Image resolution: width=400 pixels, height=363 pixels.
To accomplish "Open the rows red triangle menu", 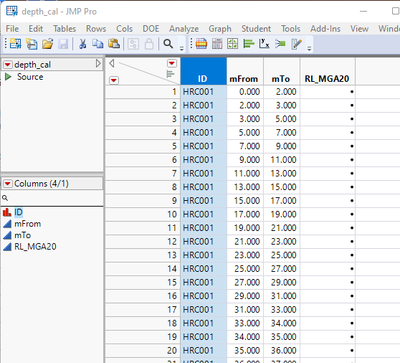I will coord(114,80).
